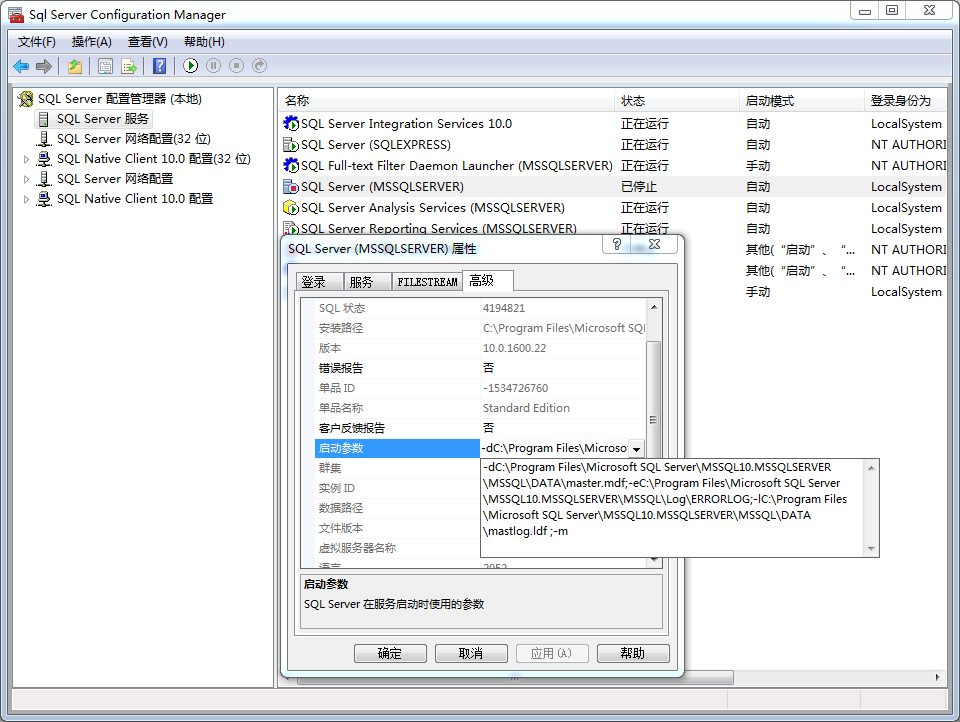Screen dimensions: 960x722
Task: Click the SQL Server 网络配置 tree icon
Action: coord(44,179)
